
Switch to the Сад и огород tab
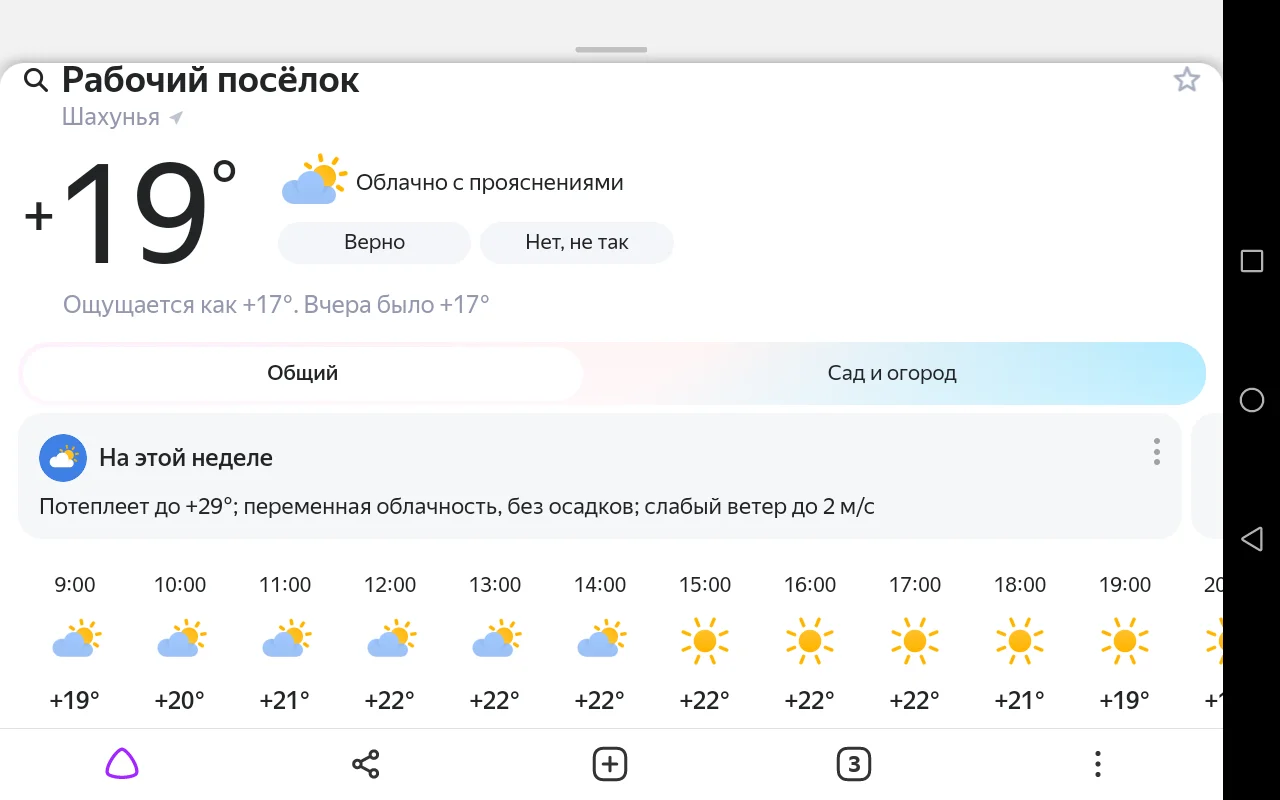click(891, 372)
